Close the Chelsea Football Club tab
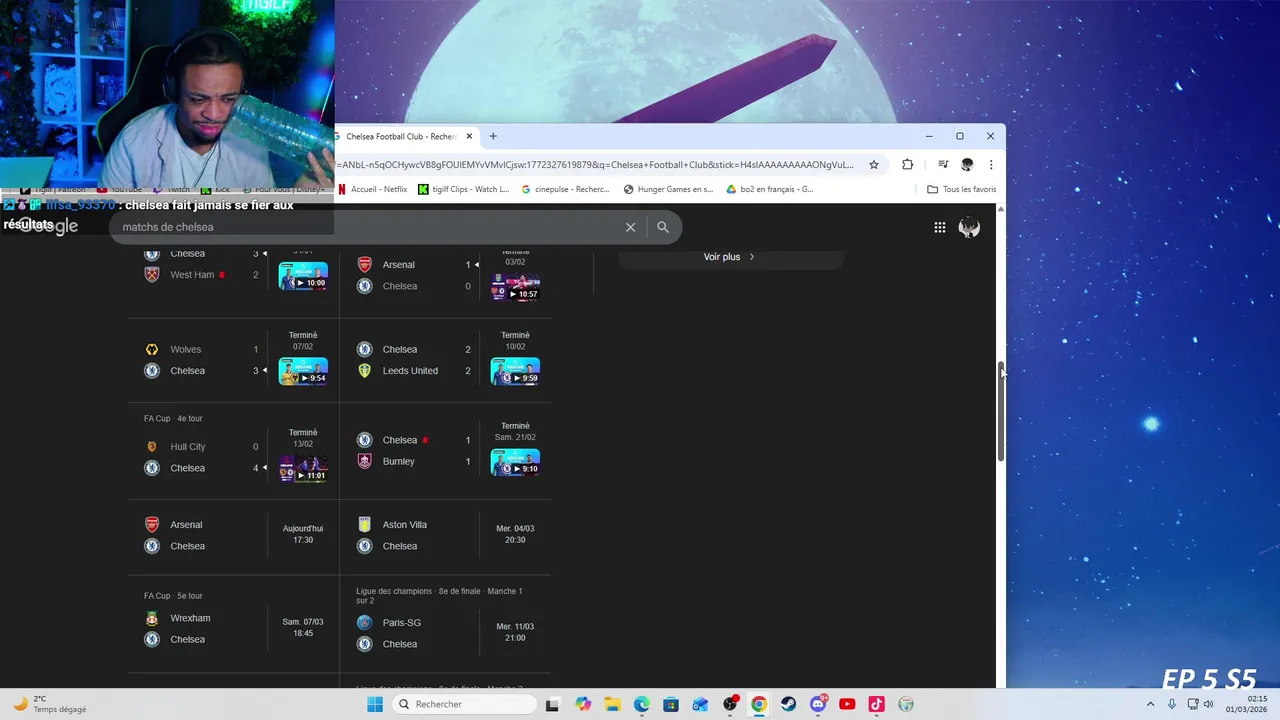 [469, 136]
